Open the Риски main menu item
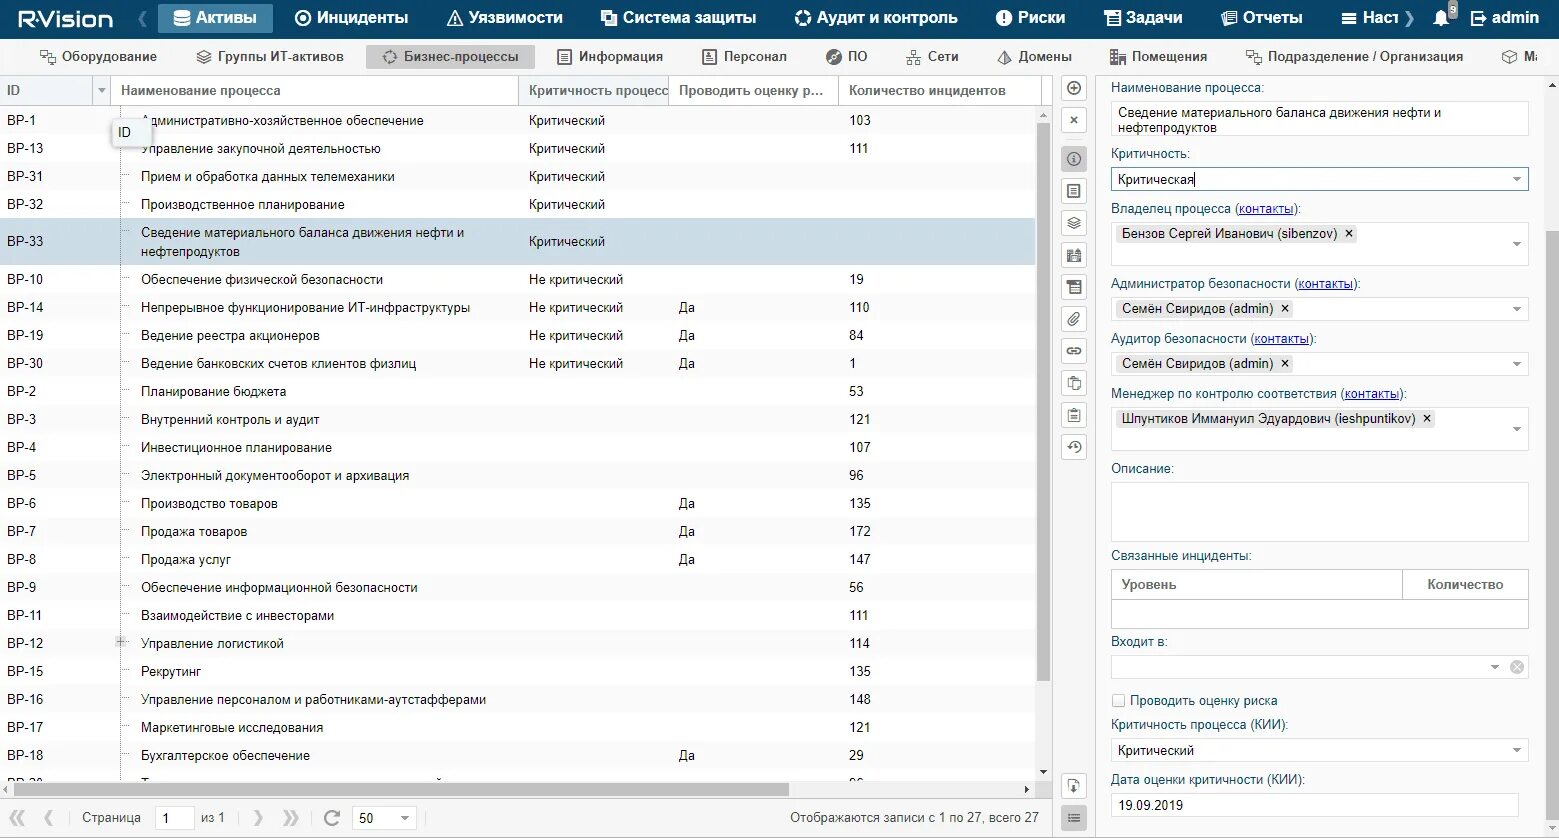Viewport: 1559px width, 838px height. [1031, 18]
